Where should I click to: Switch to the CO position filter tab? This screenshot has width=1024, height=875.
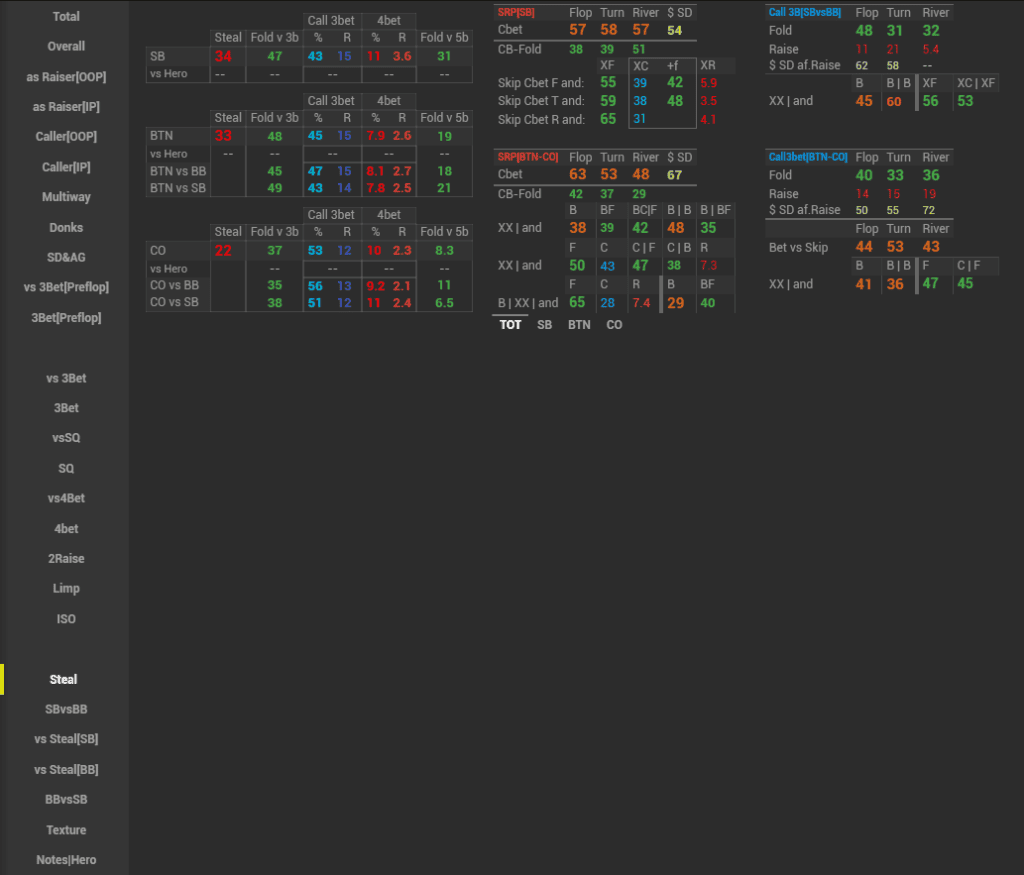click(x=614, y=325)
